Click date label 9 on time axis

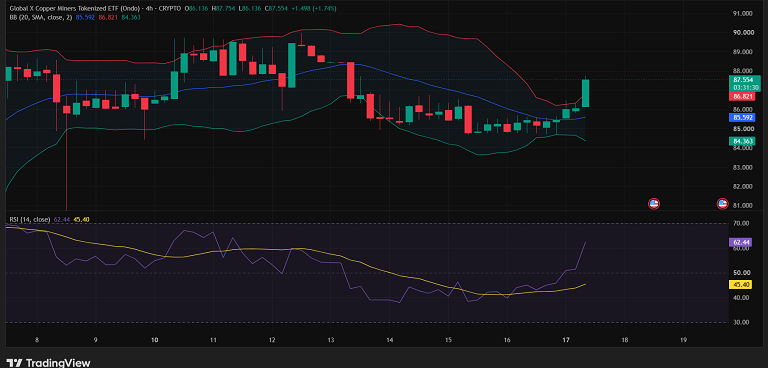point(96,340)
